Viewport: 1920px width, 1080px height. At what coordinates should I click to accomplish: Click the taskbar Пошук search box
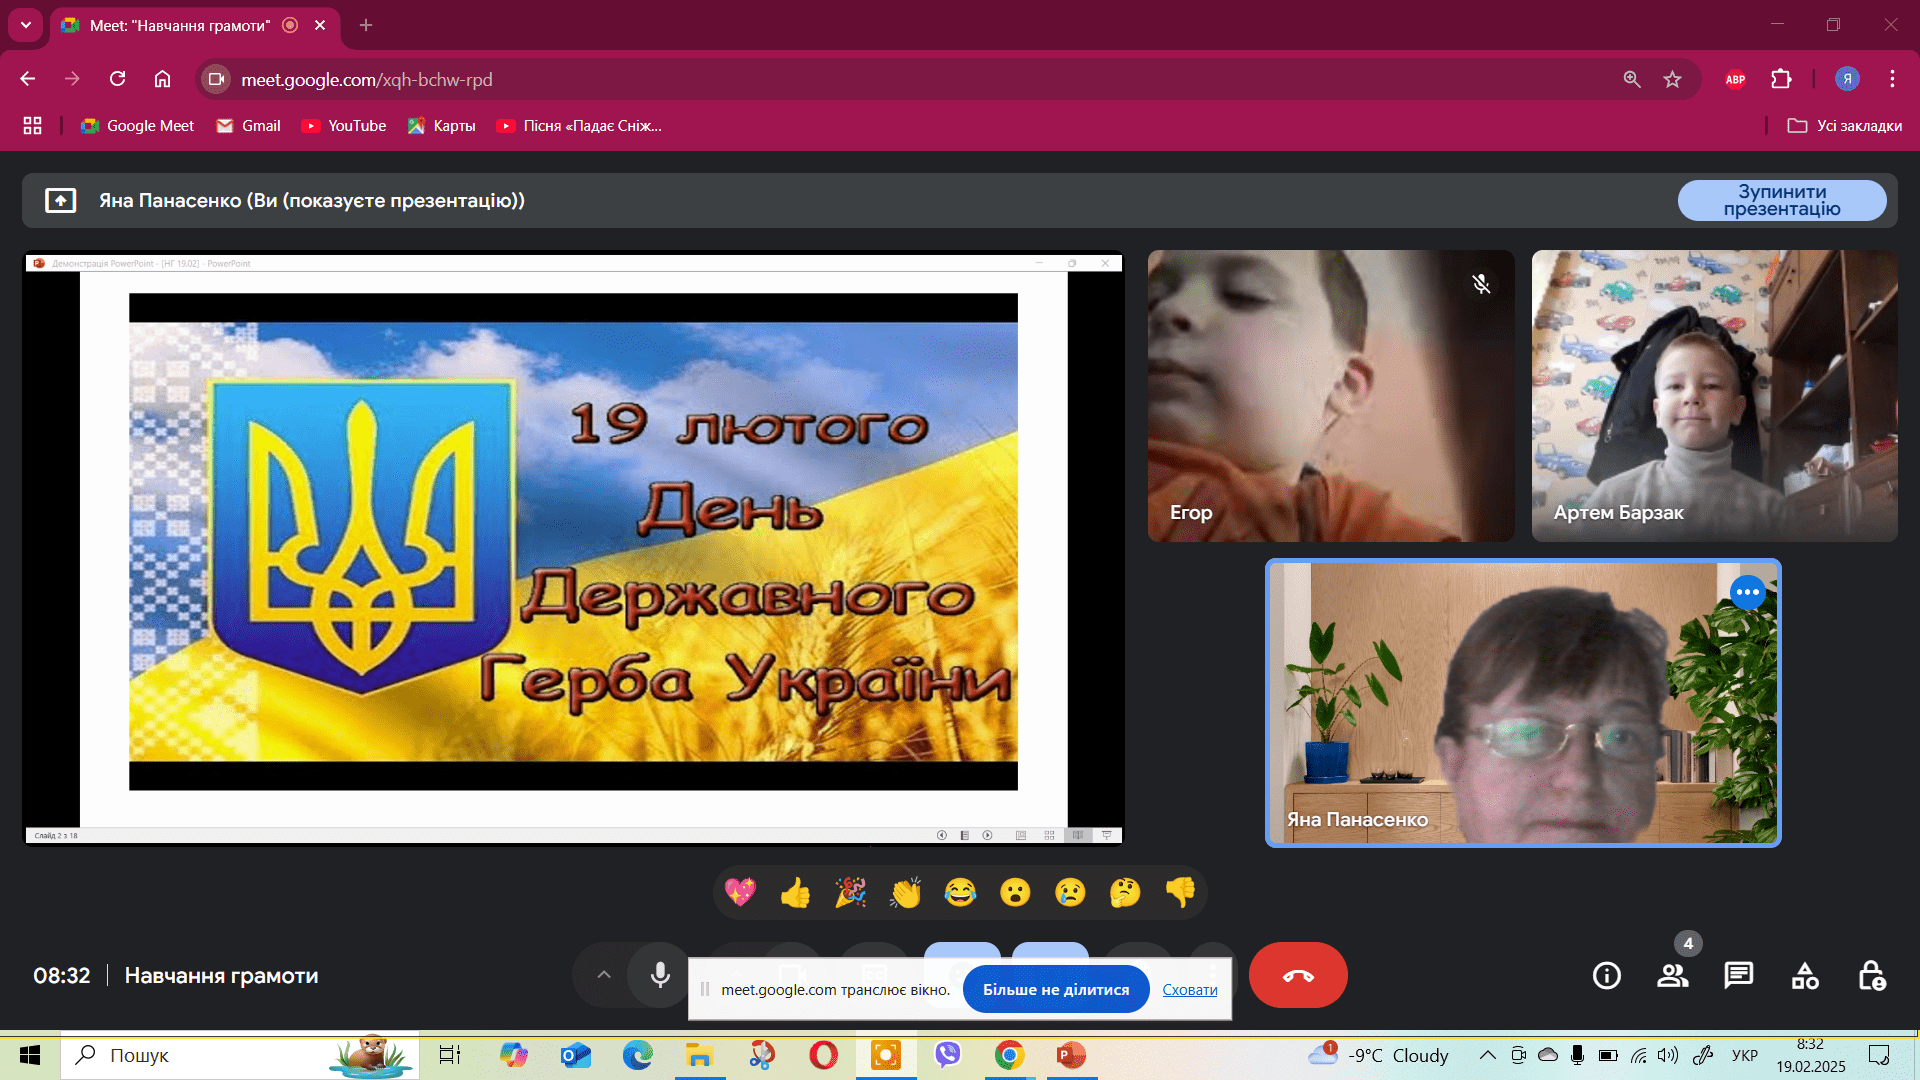240,1055
